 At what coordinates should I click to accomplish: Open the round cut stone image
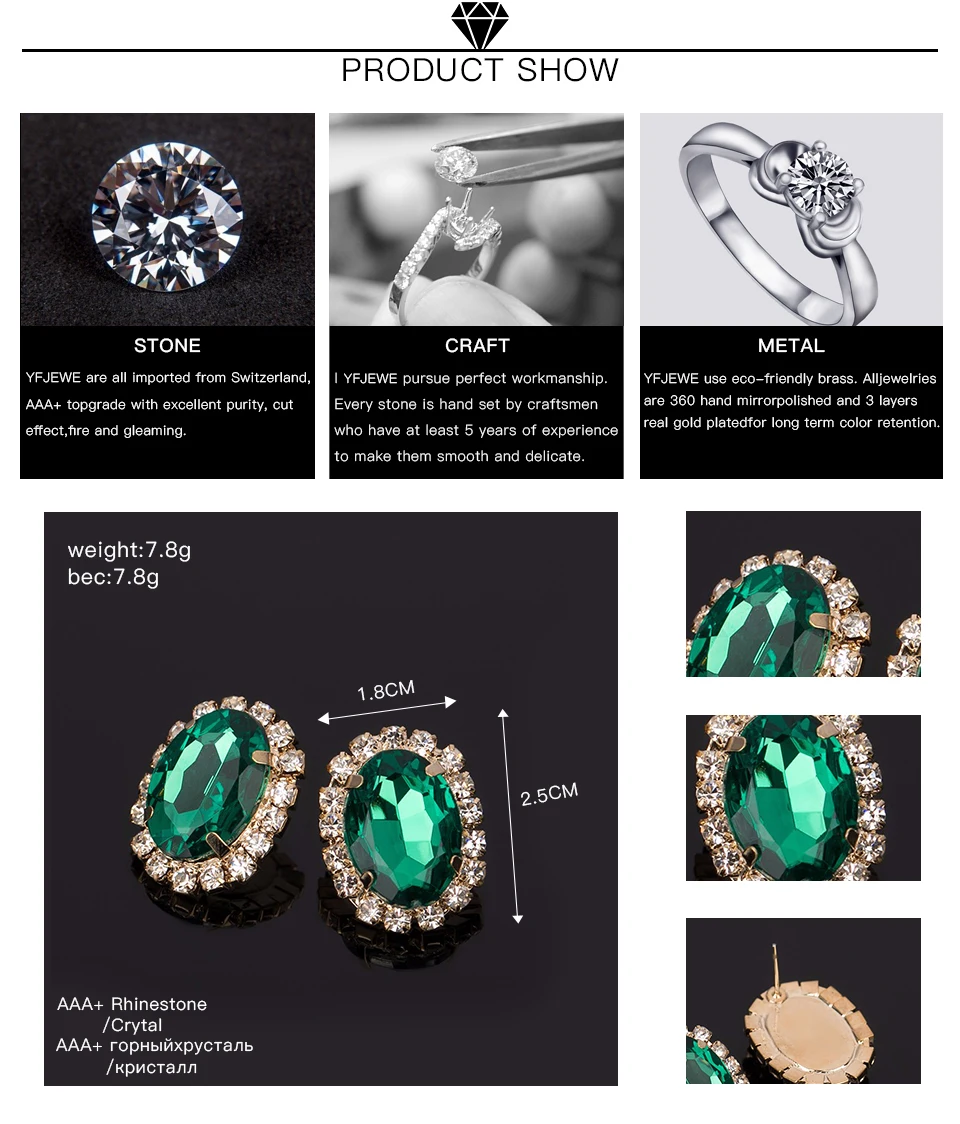click(x=167, y=219)
